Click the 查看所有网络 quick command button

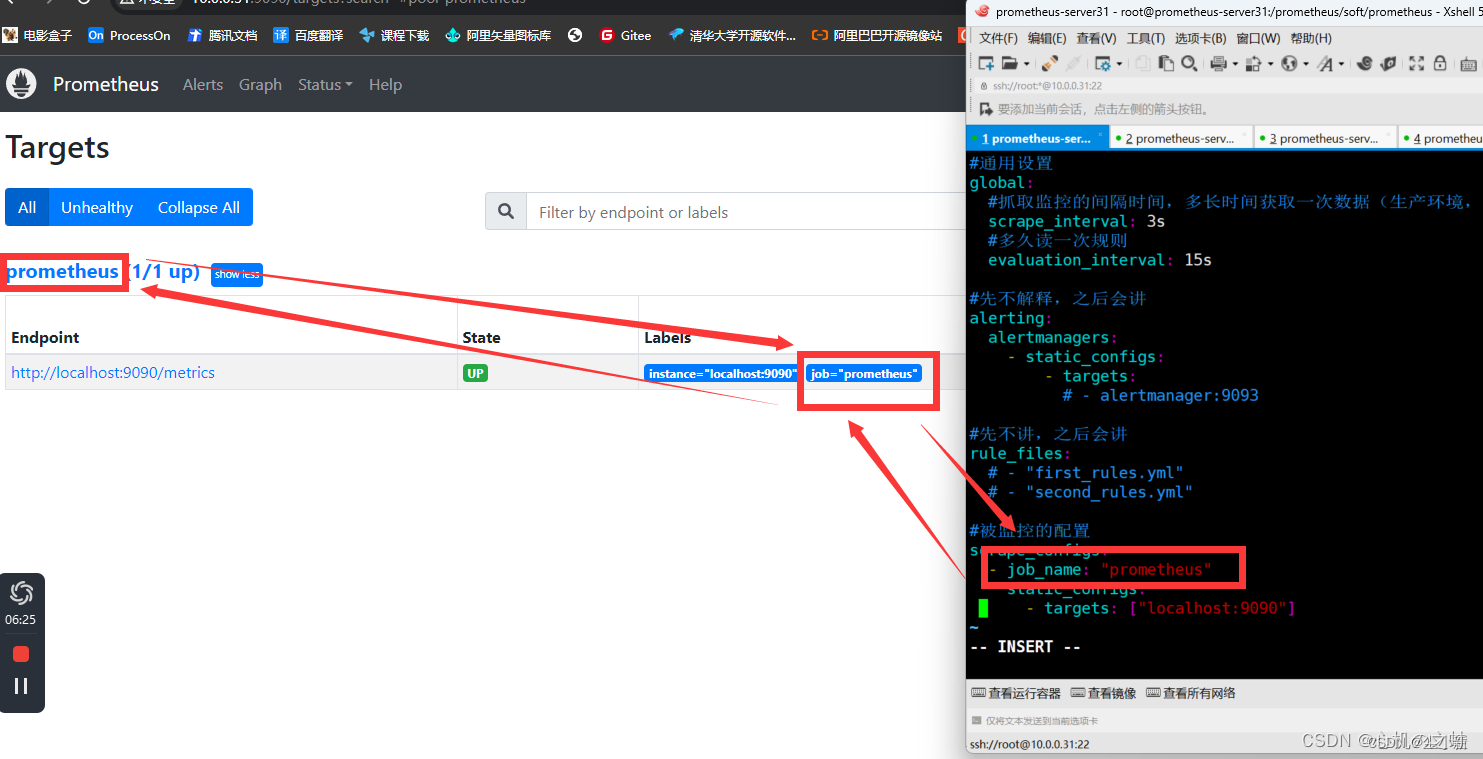pyautogui.click(x=1191, y=693)
